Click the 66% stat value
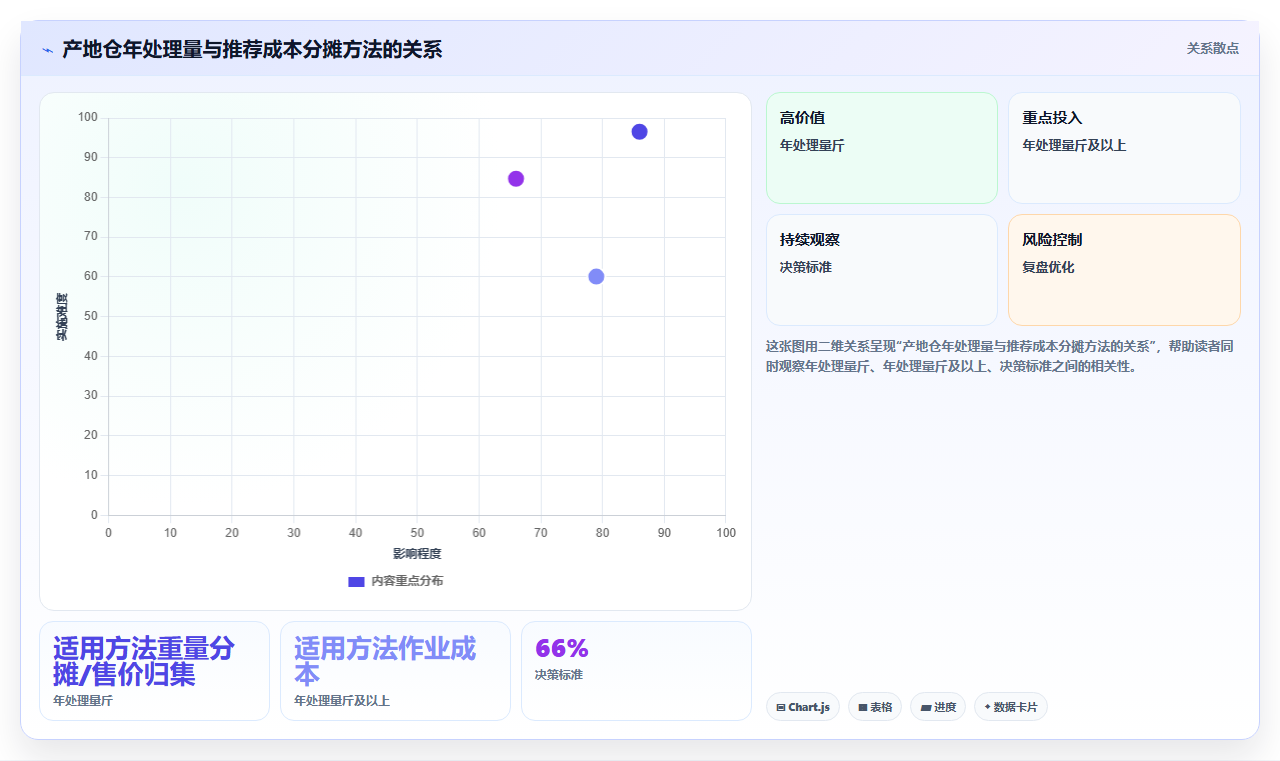Screen dimensions: 1280x761 562,648
